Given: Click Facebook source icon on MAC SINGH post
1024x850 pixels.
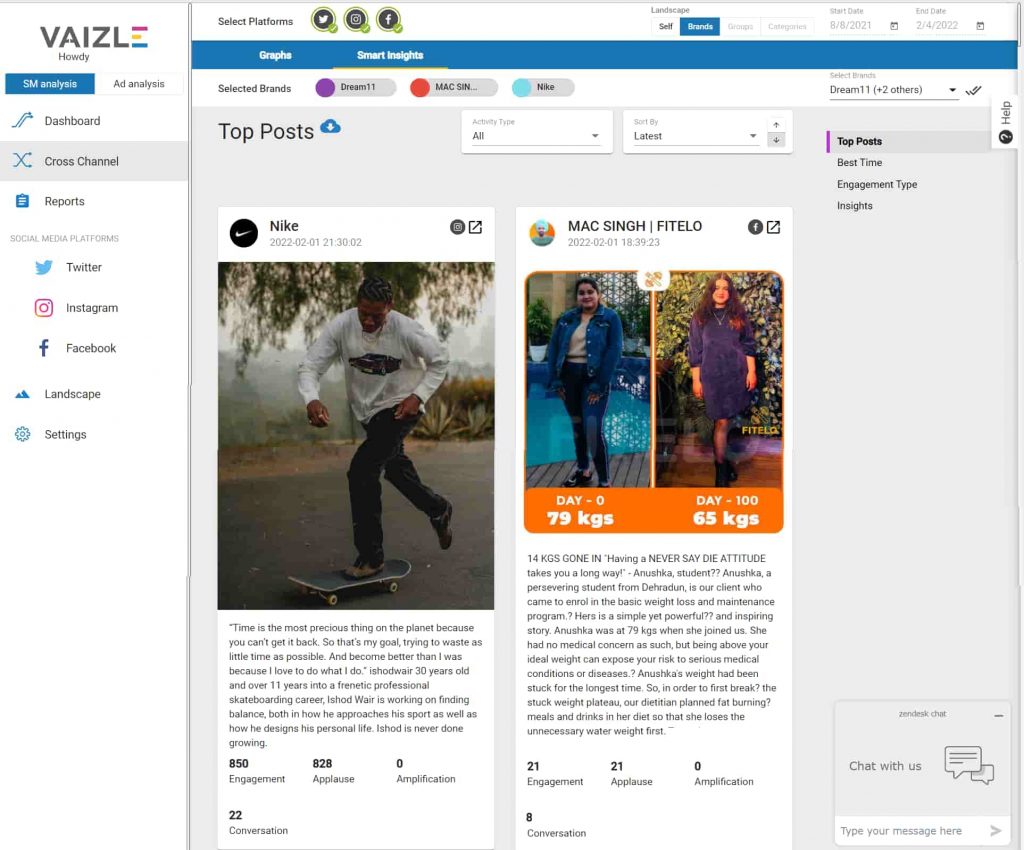Looking at the screenshot, I should 755,227.
